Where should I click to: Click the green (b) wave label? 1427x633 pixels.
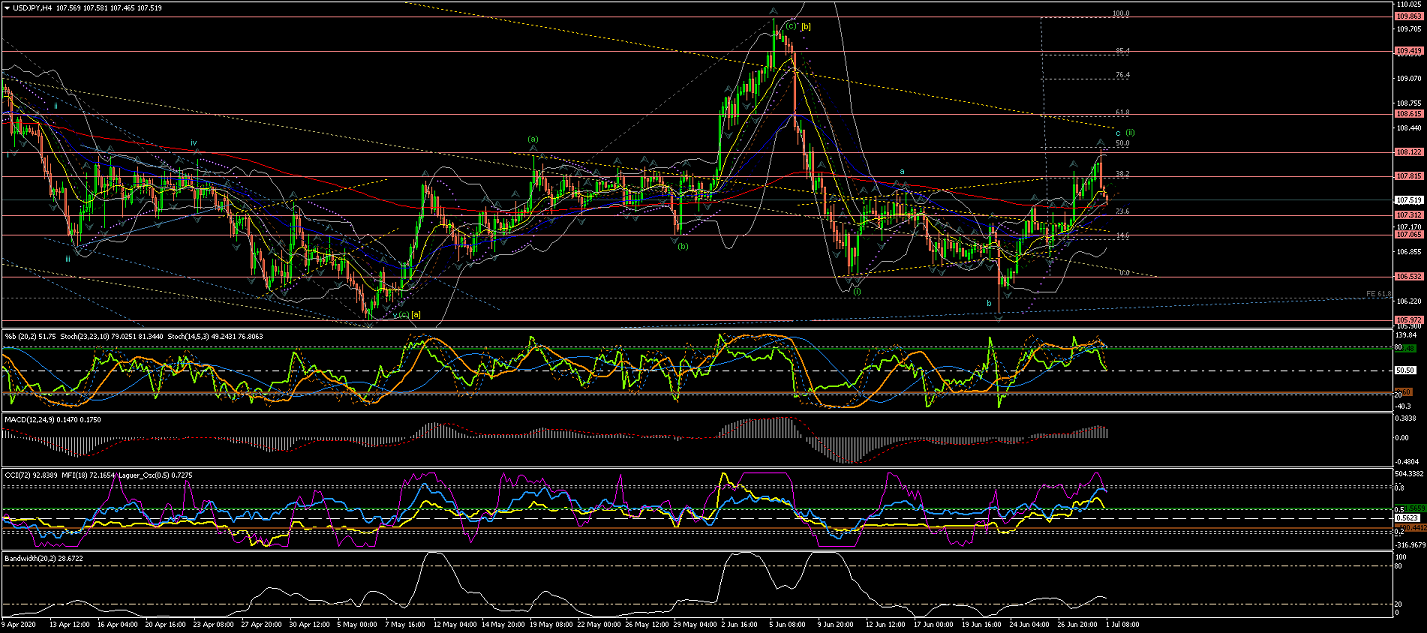[682, 245]
